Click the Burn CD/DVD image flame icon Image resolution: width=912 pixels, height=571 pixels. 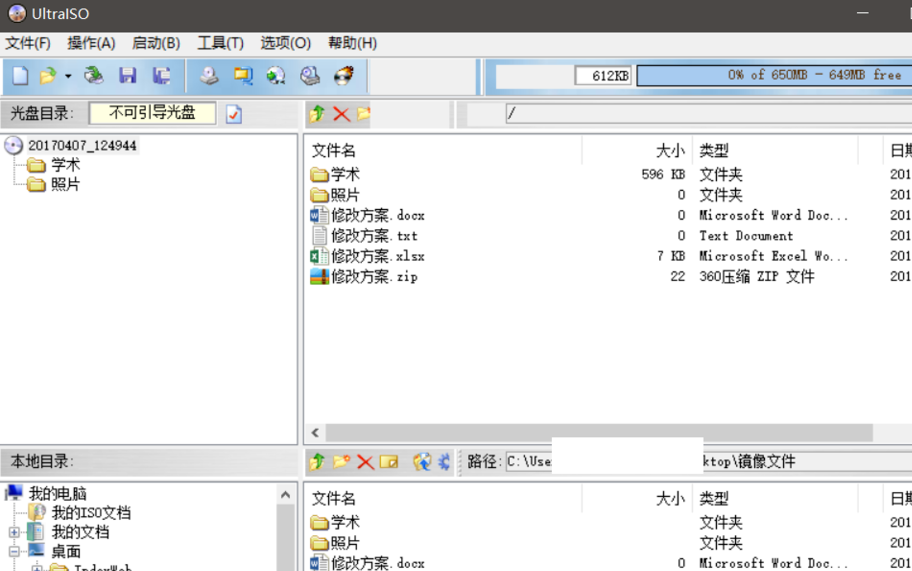pyautogui.click(x=343, y=76)
